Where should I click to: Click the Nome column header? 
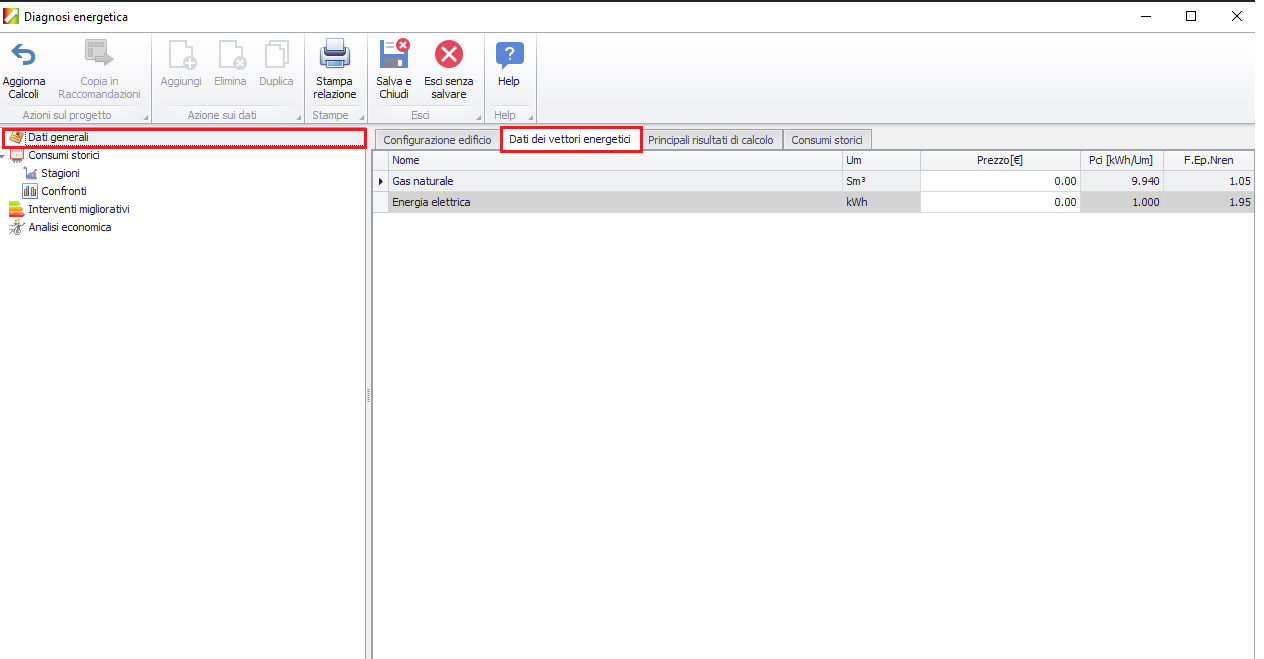click(614, 160)
